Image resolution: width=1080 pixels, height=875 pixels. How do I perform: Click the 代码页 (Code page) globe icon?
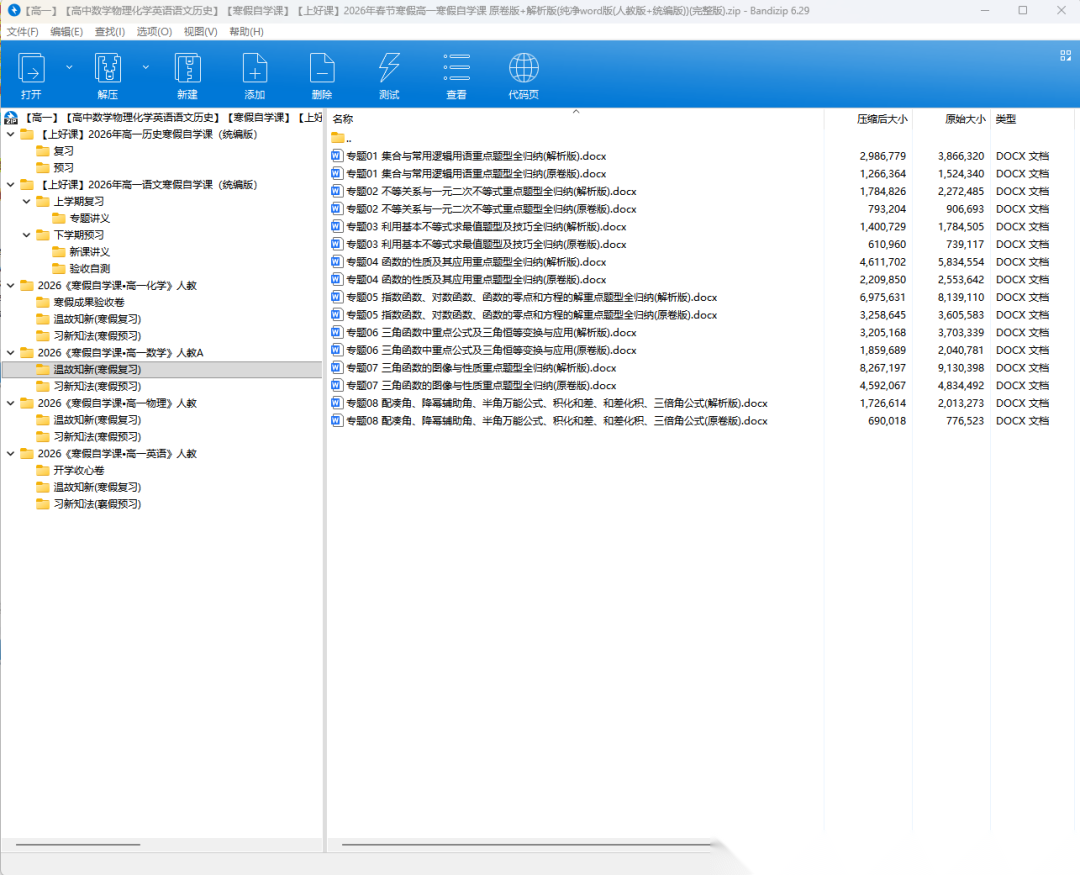(523, 69)
